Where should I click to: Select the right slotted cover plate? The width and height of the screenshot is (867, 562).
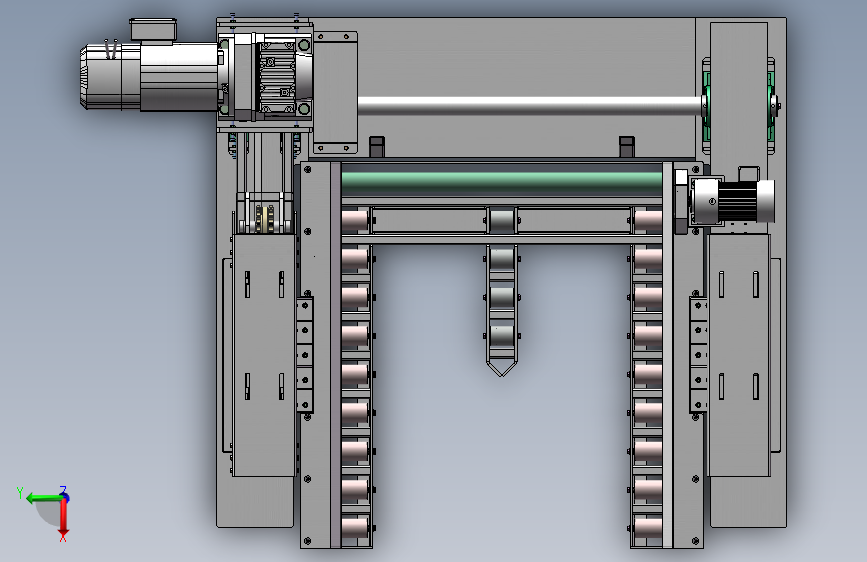[x=739, y=354]
